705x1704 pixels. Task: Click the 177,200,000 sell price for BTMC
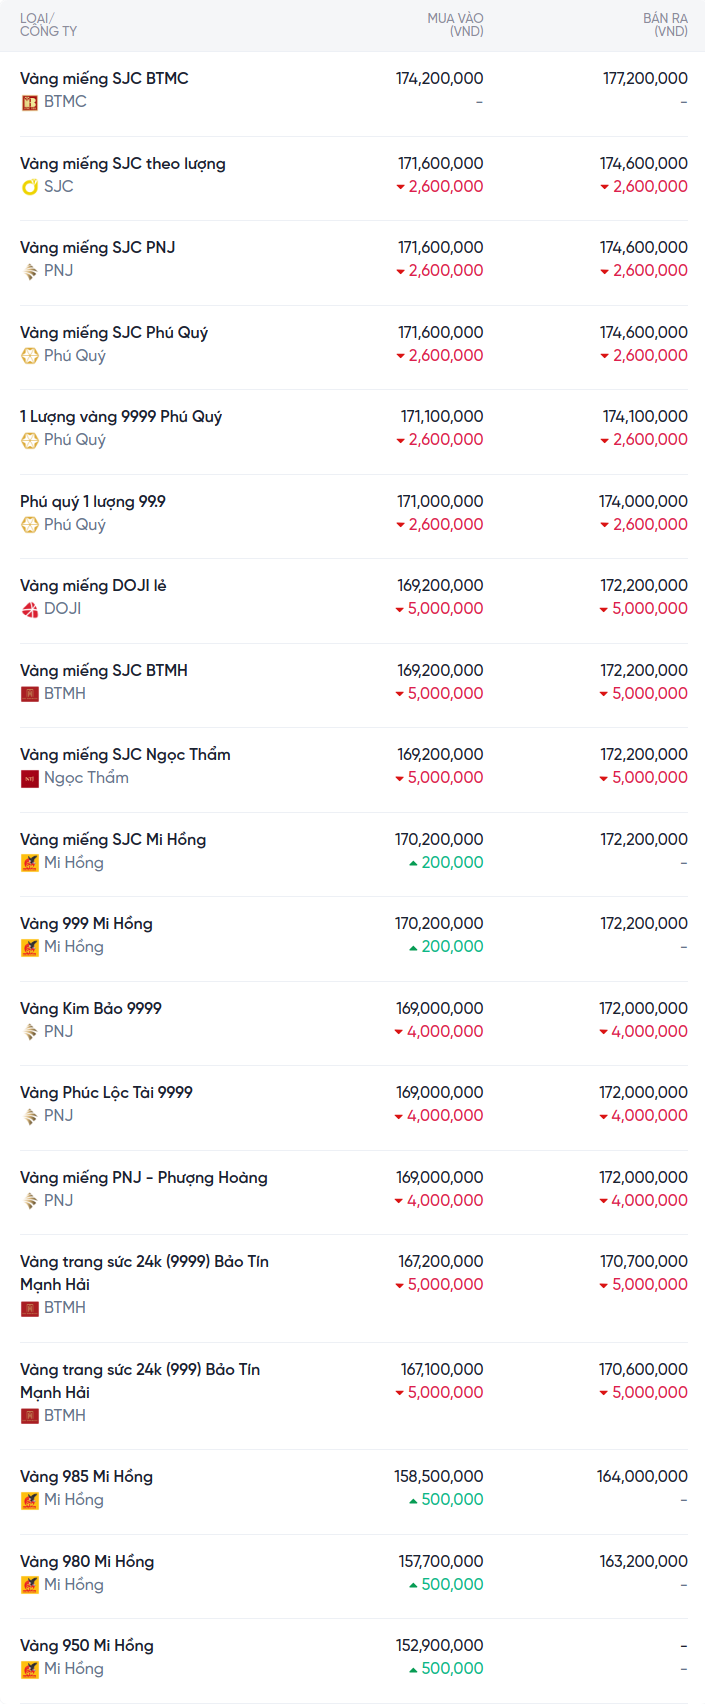click(x=645, y=78)
